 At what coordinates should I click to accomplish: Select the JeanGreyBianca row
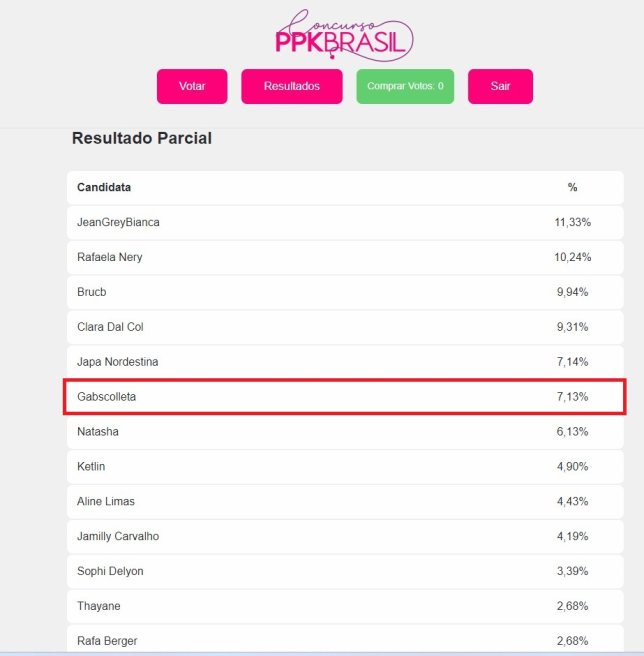click(345, 222)
